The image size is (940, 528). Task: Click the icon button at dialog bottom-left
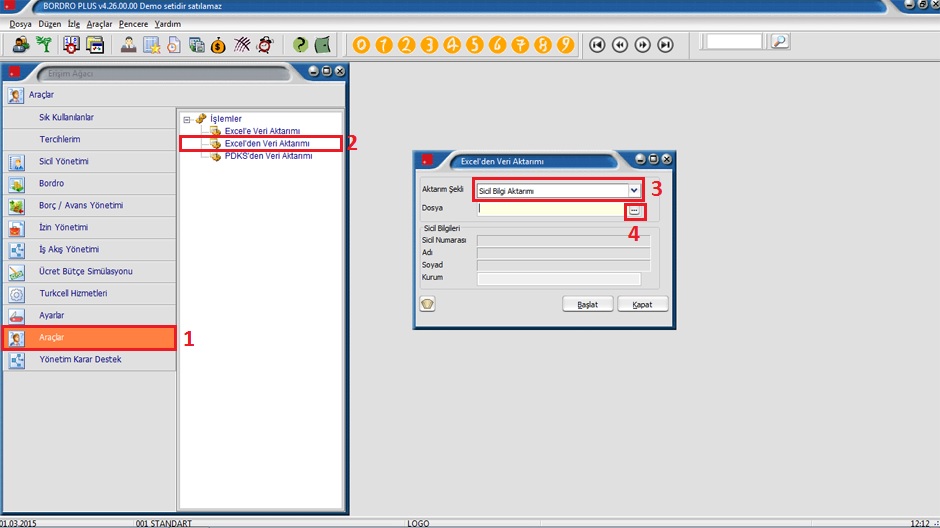(x=427, y=304)
